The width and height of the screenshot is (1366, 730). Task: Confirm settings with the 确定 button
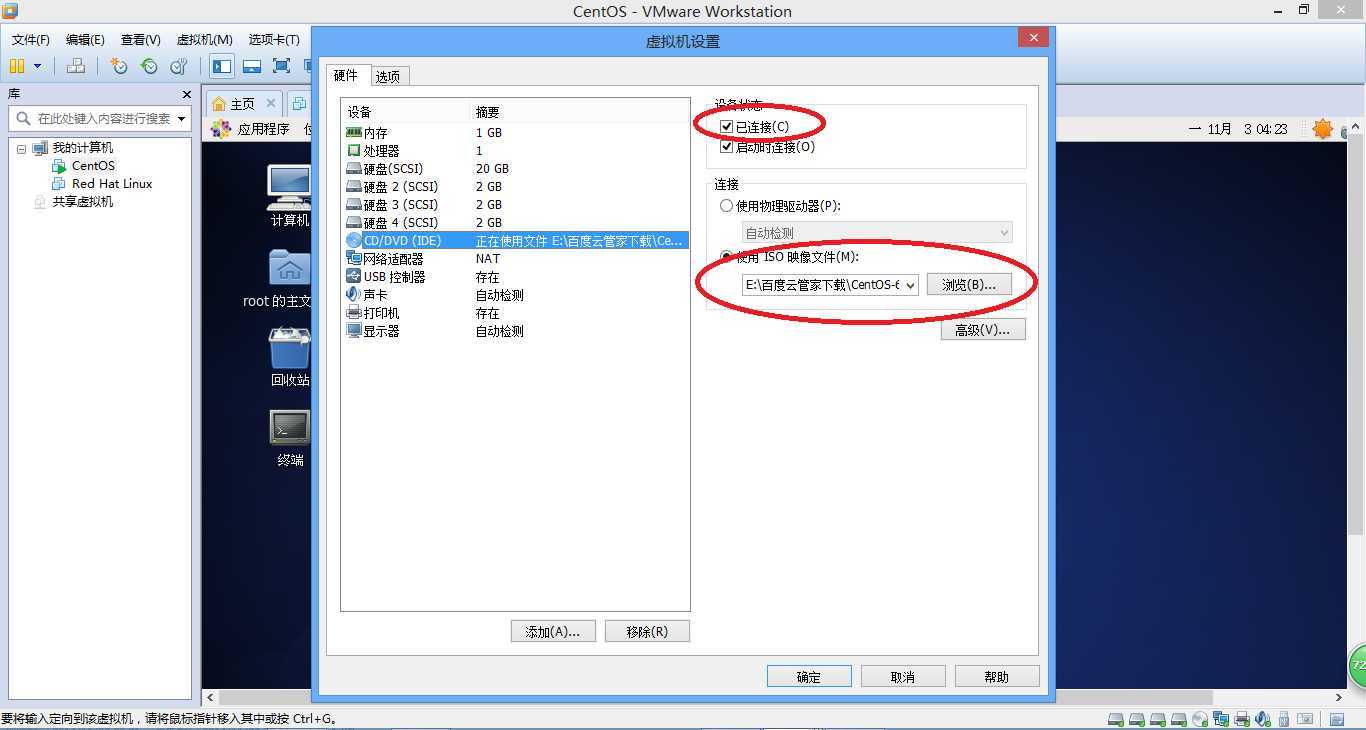pos(809,677)
